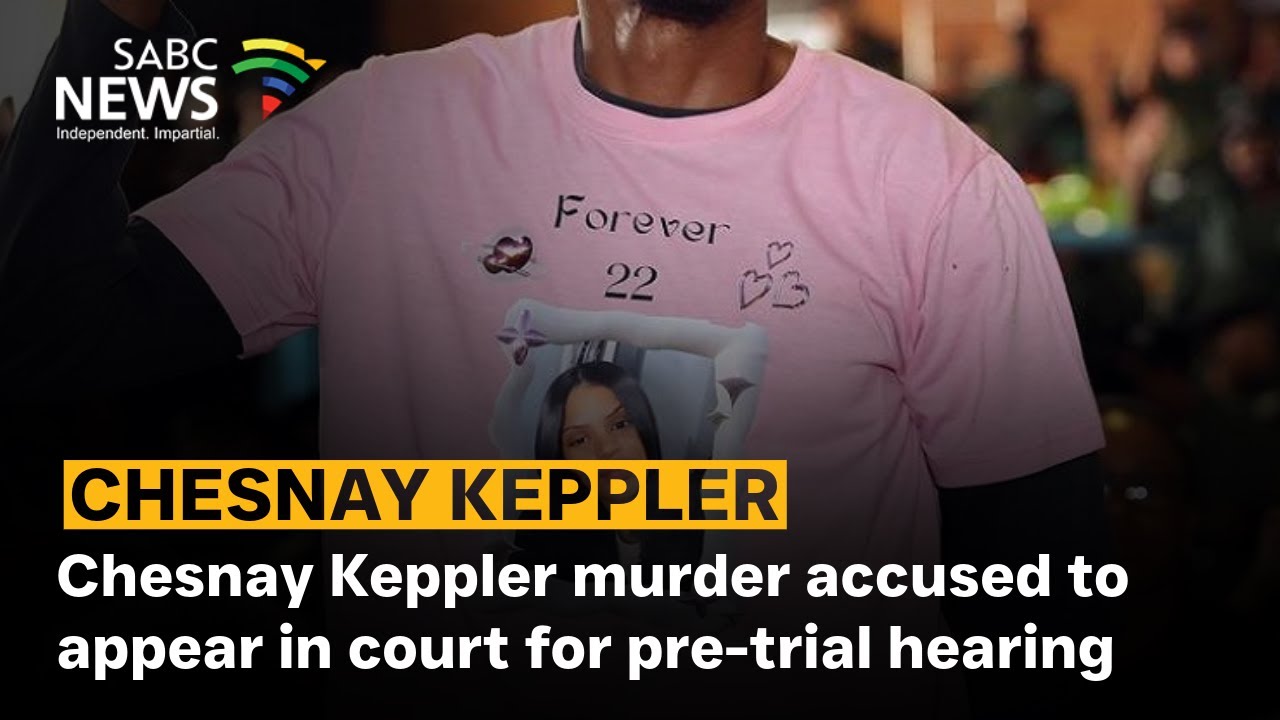Click the number 22 on the shirt
The height and width of the screenshot is (720, 1280).
pos(631,285)
